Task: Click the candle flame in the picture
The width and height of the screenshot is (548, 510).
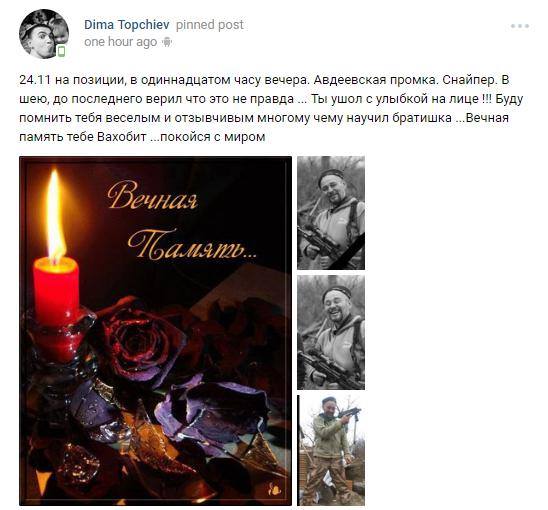Action: tap(56, 215)
